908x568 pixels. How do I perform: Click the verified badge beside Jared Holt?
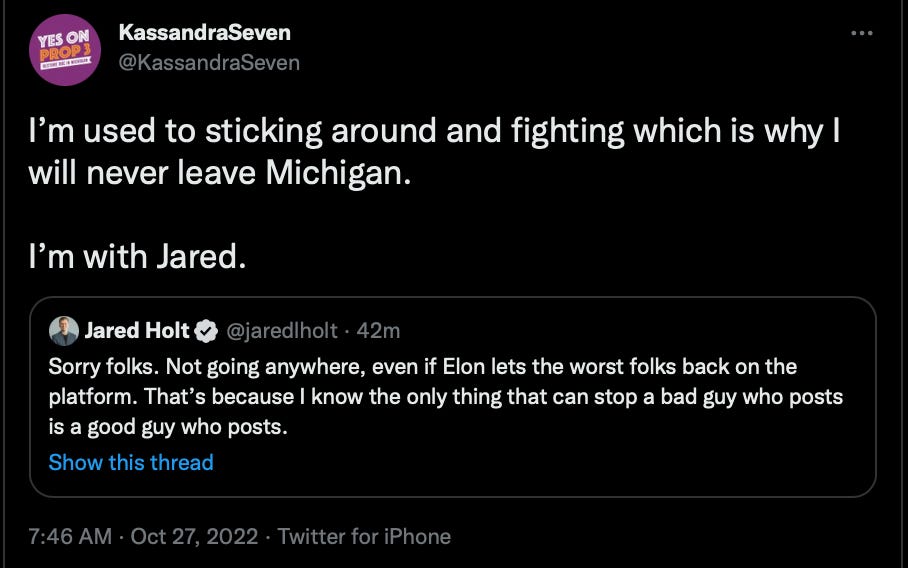point(206,330)
